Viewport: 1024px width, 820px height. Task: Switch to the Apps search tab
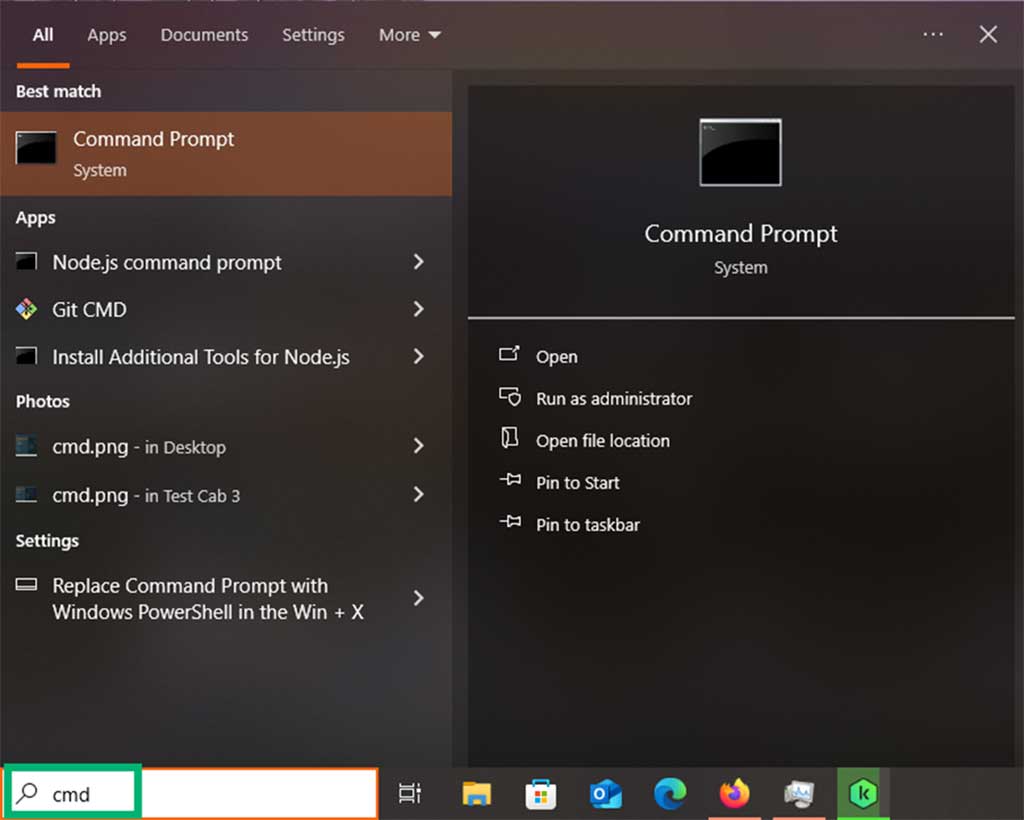tap(106, 34)
